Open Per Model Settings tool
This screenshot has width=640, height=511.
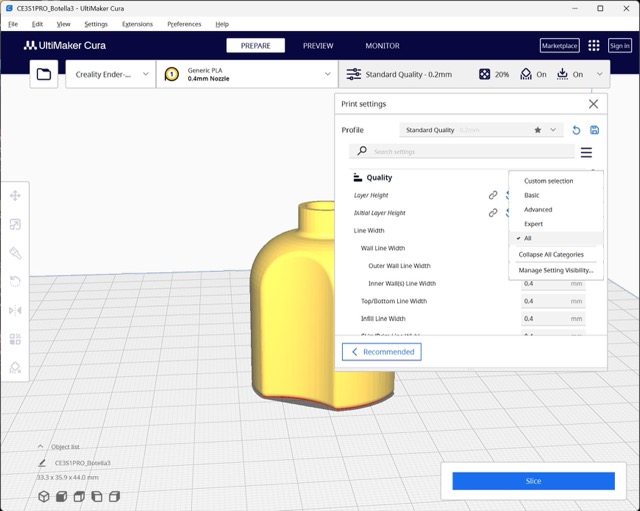pos(15,339)
